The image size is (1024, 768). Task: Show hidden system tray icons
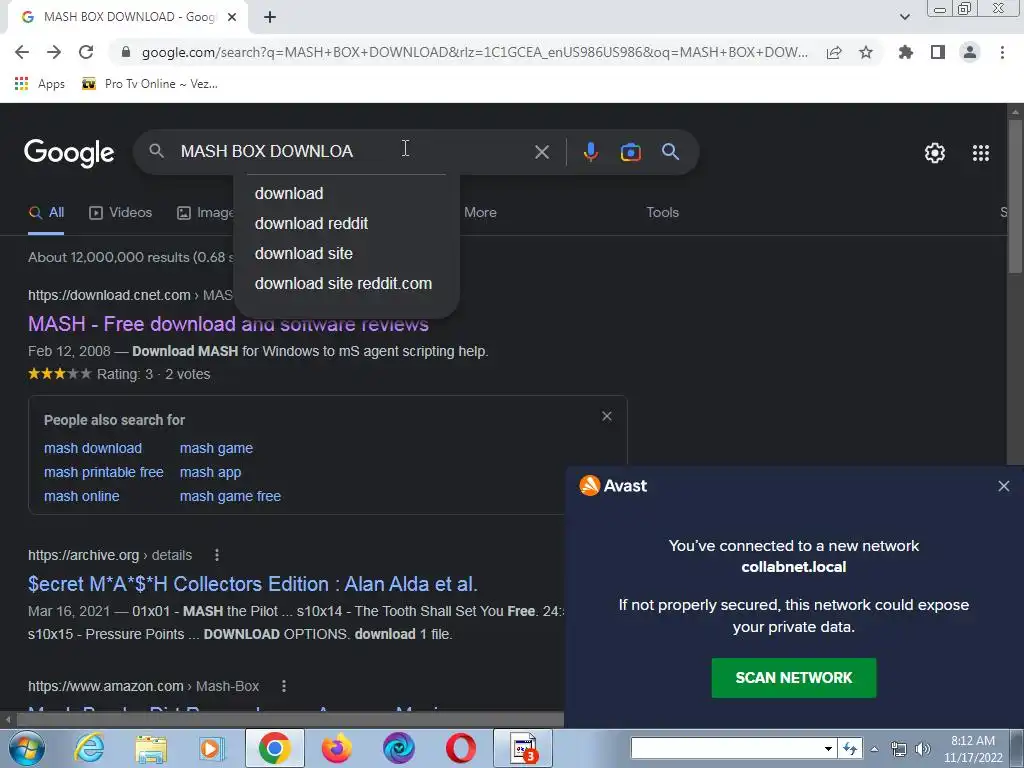874,749
